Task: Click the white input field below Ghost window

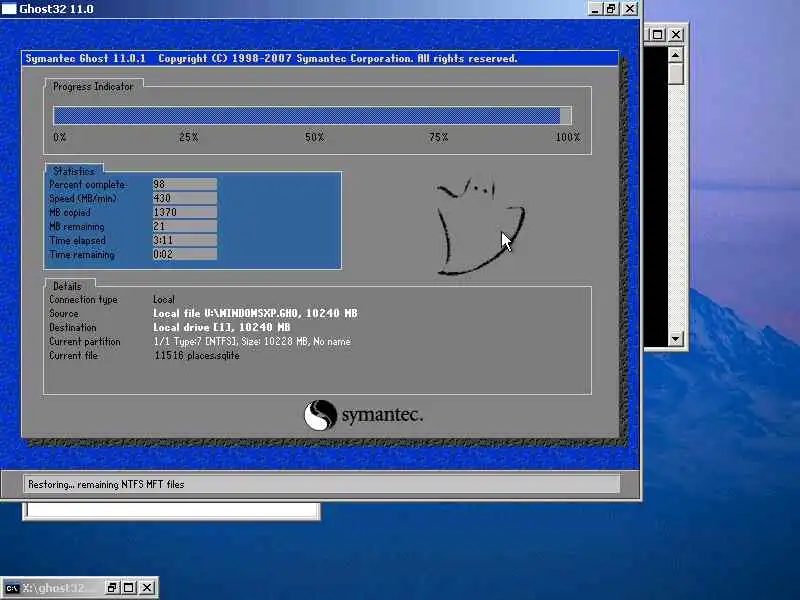Action: click(x=171, y=511)
